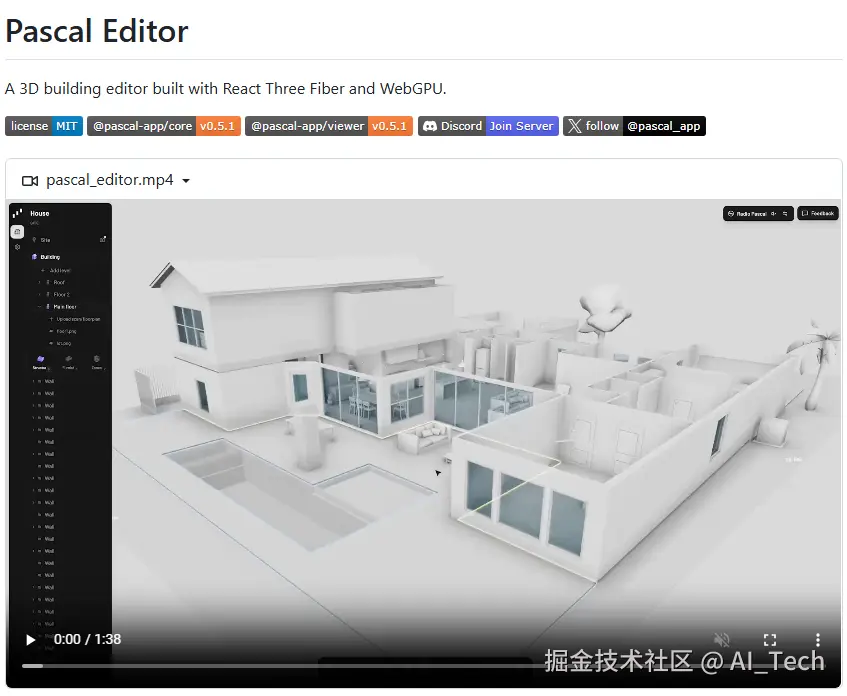Play the pascal_editor video
The width and height of the screenshot is (847, 696).
coord(30,640)
